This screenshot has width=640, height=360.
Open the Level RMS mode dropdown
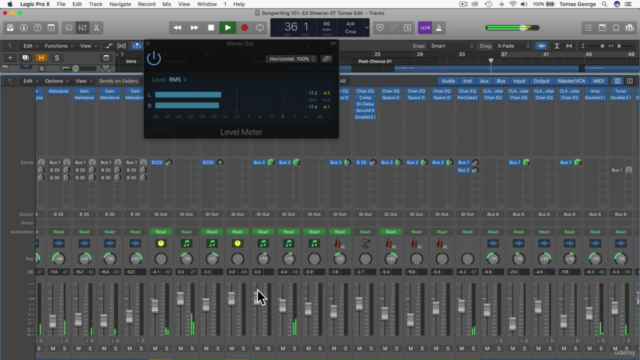pos(177,80)
